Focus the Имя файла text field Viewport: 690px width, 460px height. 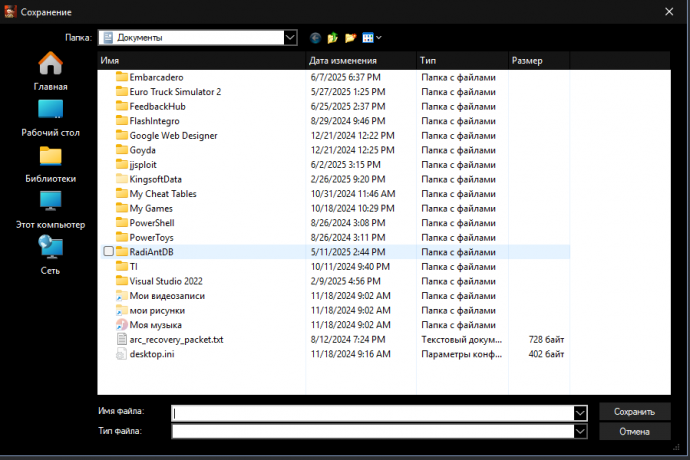(372, 412)
